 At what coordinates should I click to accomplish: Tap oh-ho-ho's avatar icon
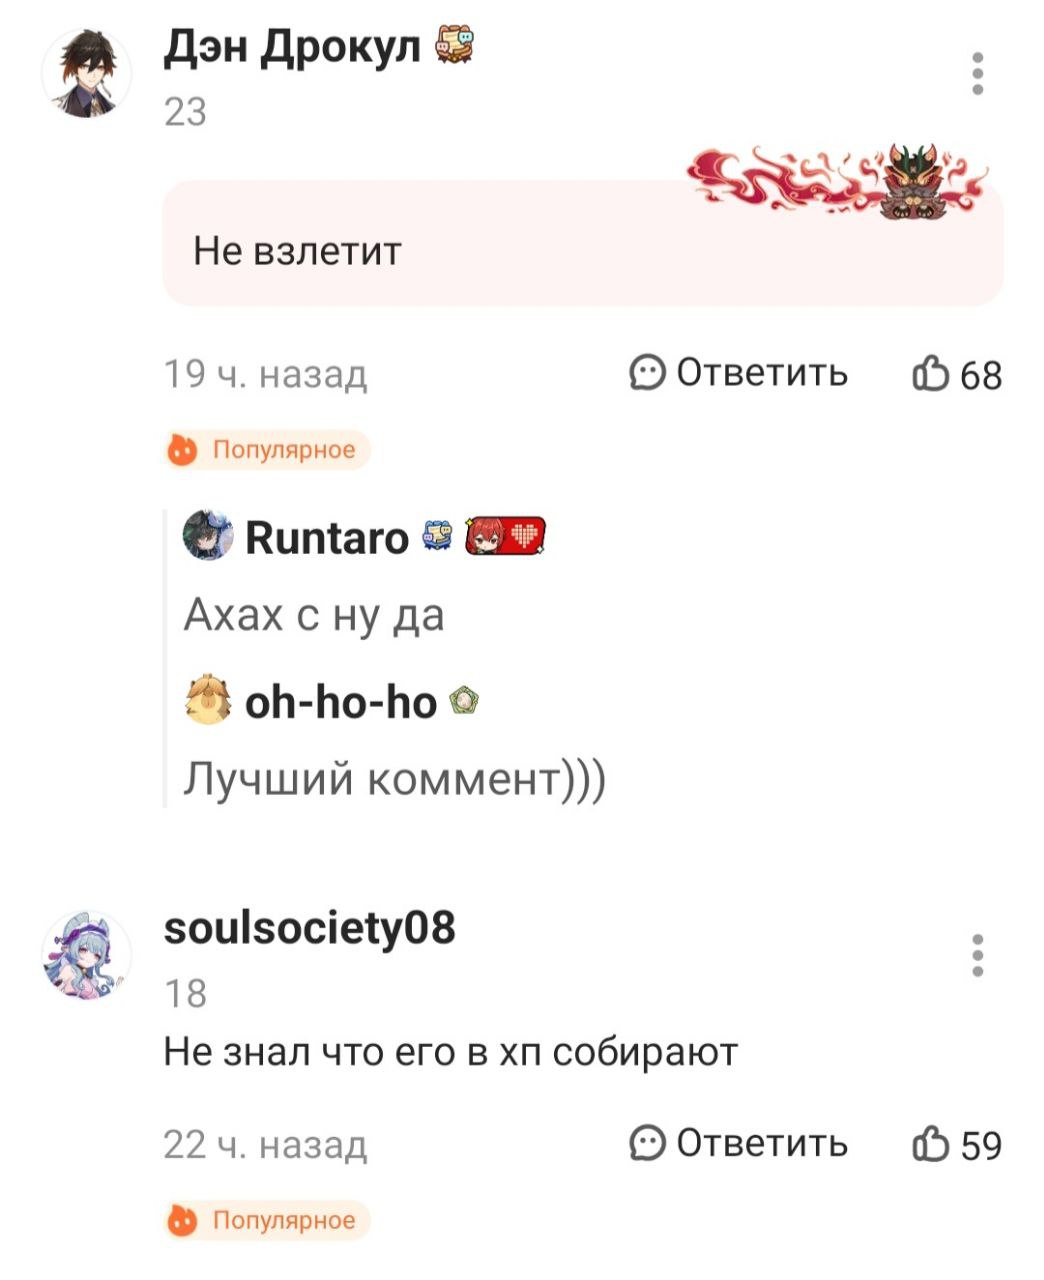(x=208, y=701)
